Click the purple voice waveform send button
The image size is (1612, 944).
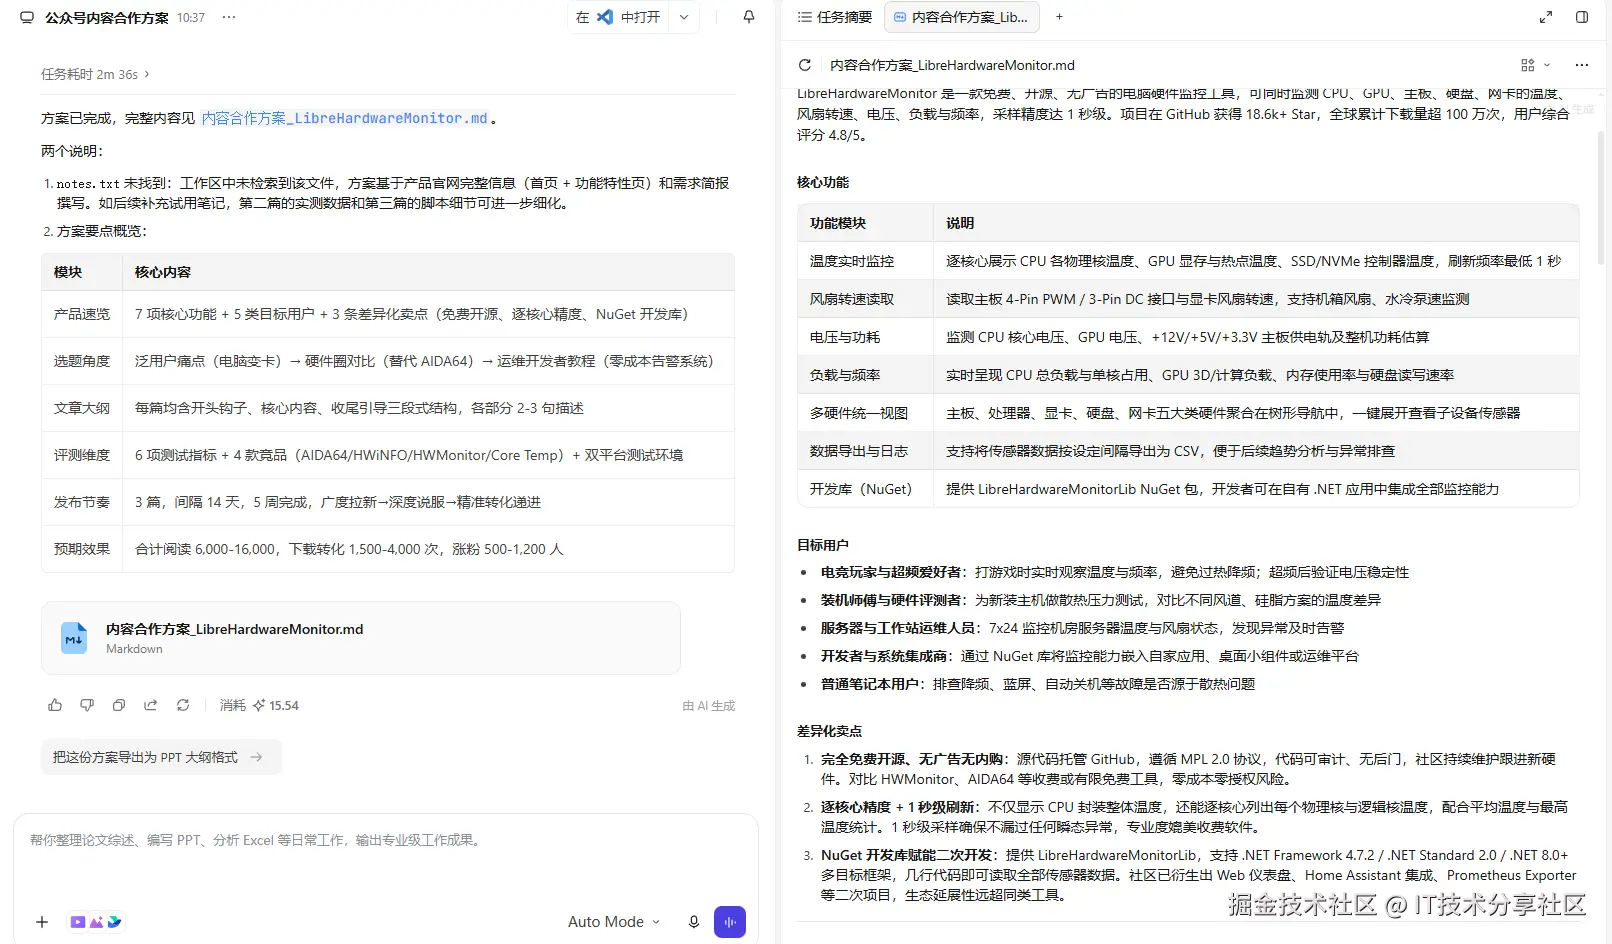click(730, 922)
